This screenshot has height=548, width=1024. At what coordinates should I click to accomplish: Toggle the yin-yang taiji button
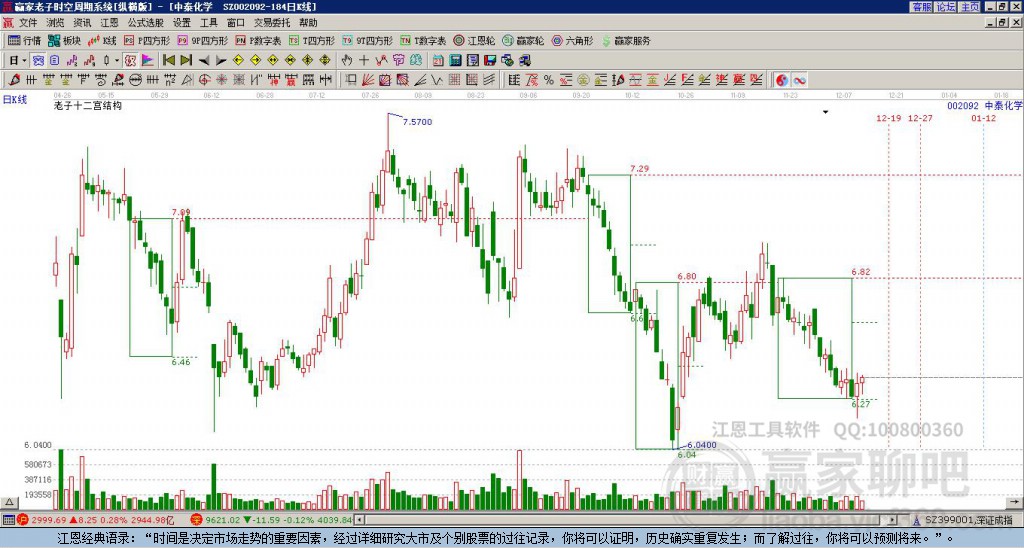click(x=782, y=80)
